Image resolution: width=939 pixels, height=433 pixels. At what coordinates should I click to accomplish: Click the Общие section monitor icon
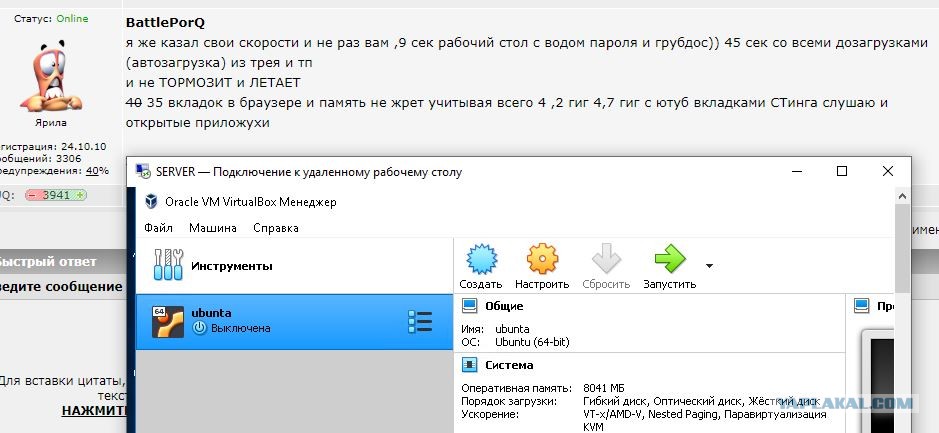pyautogui.click(x=470, y=306)
